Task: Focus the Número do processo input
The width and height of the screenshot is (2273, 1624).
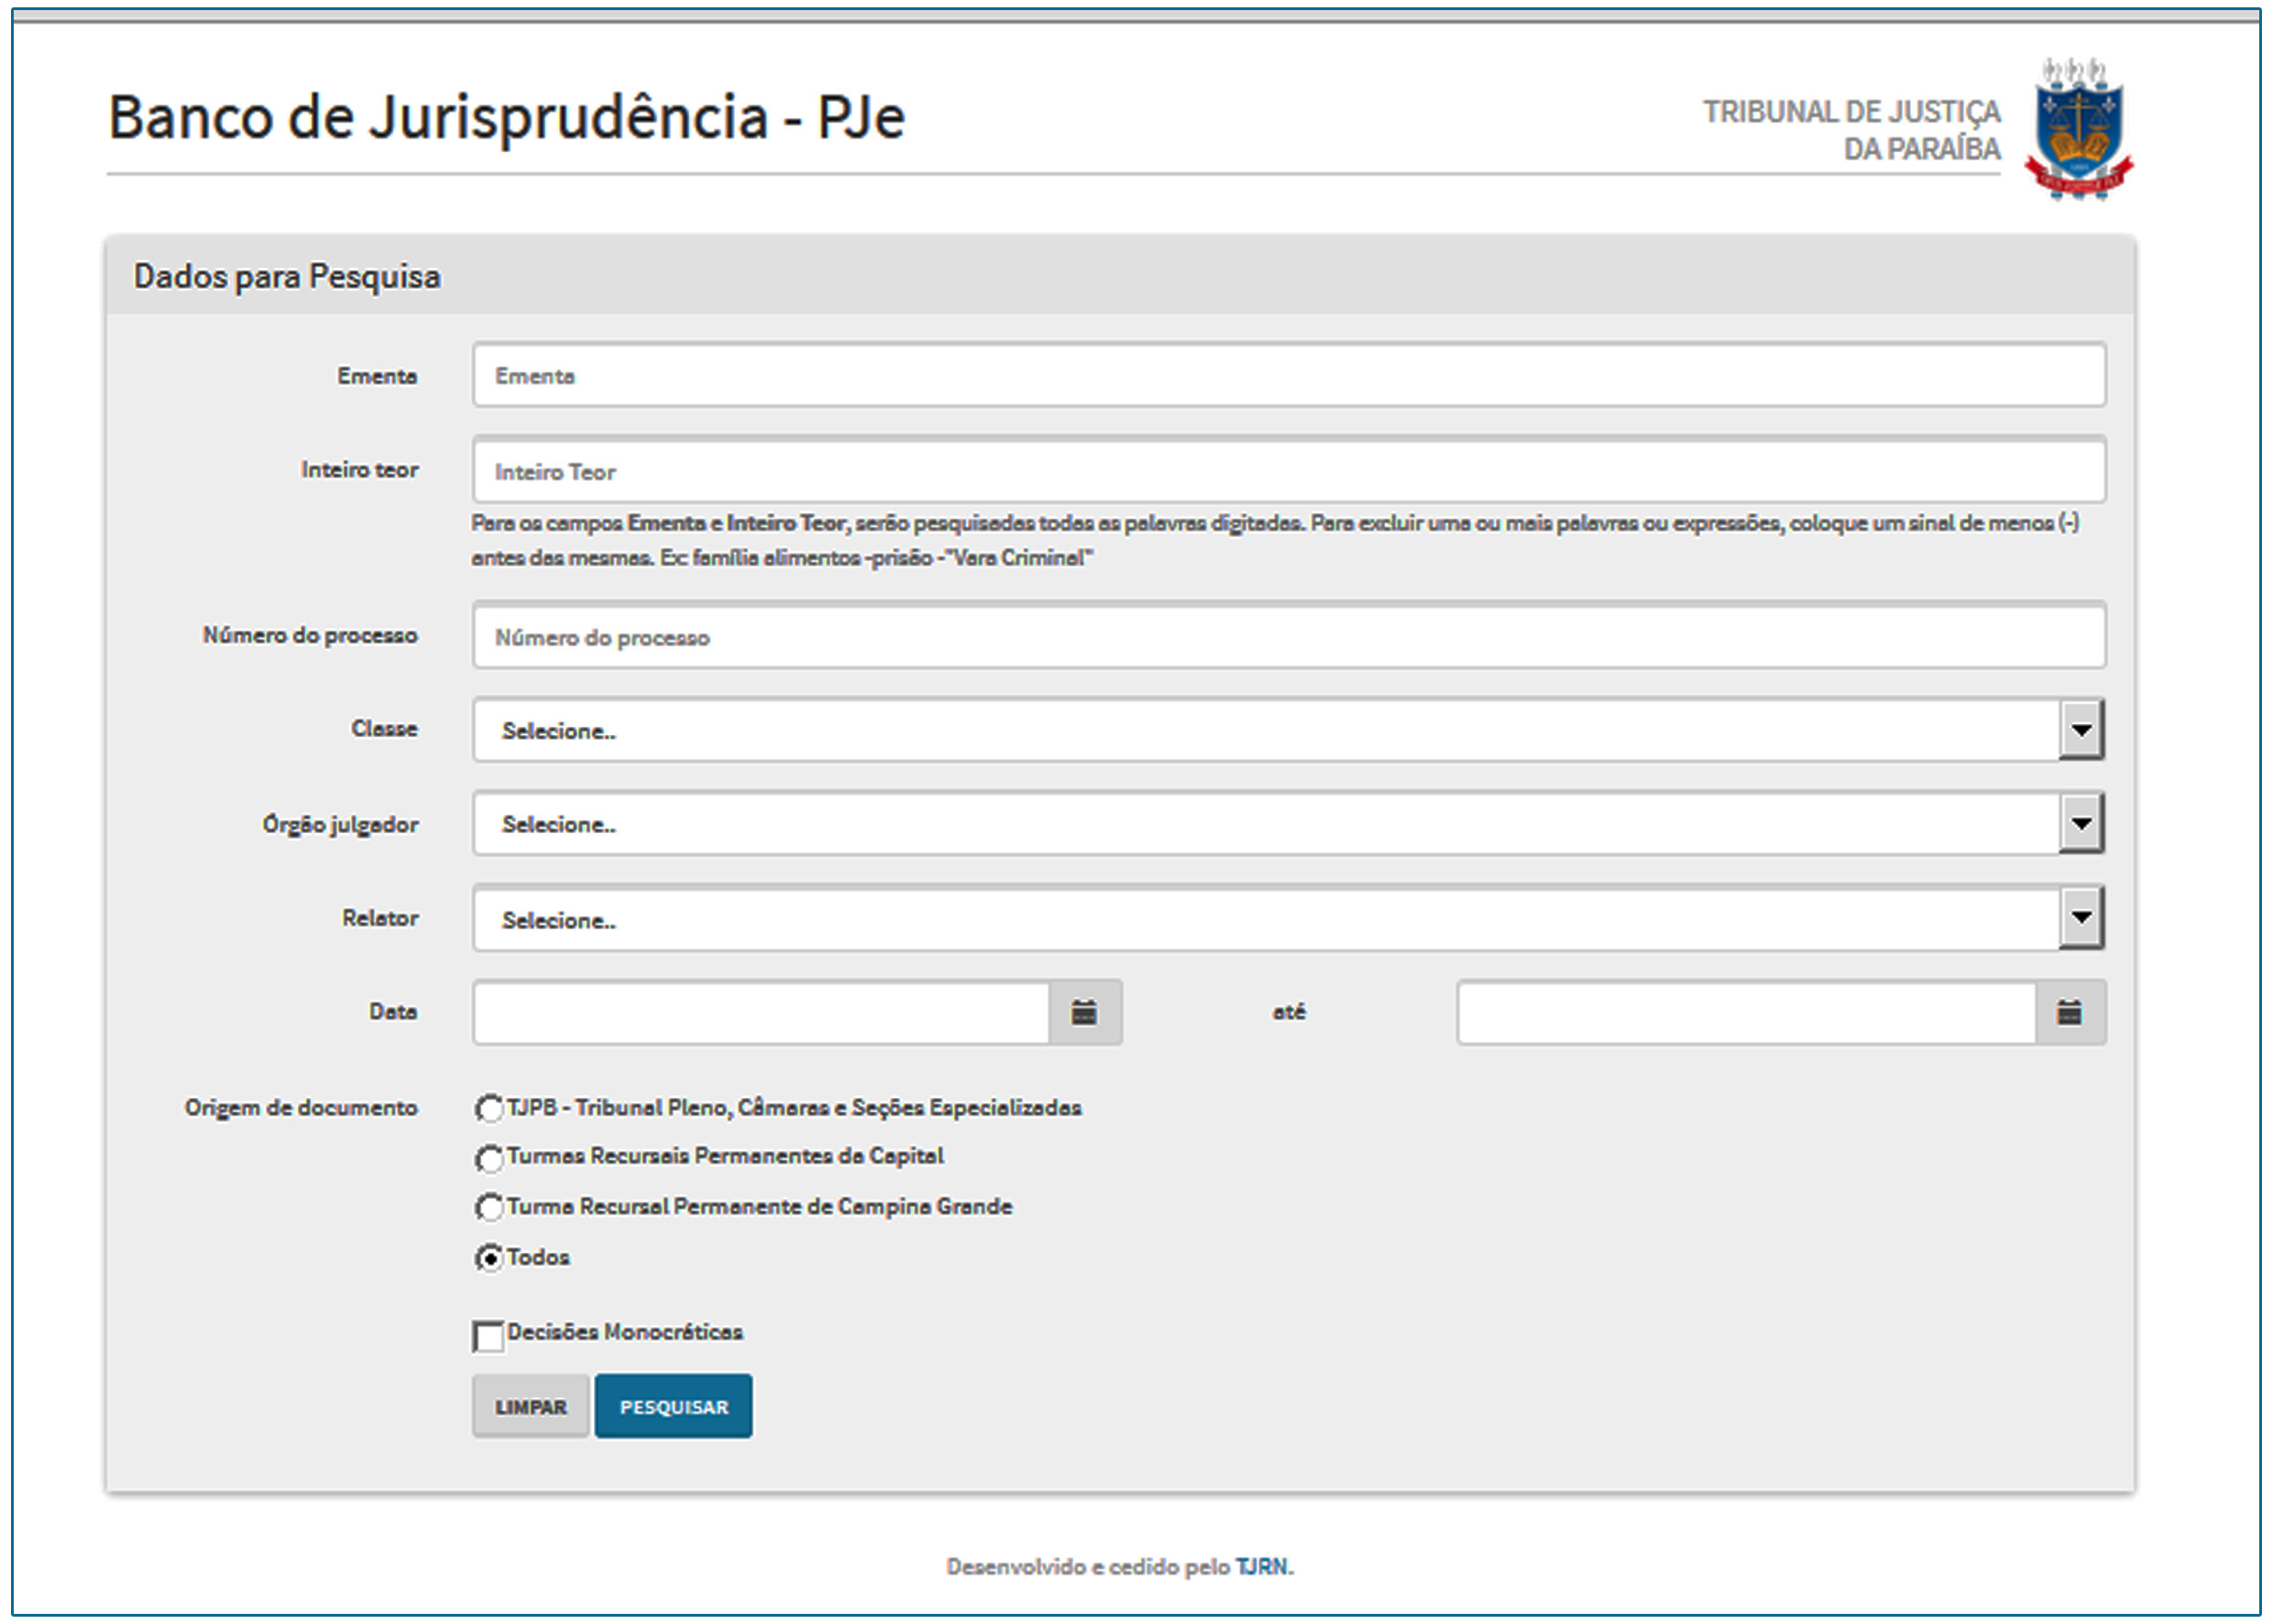Action: [x=1288, y=636]
